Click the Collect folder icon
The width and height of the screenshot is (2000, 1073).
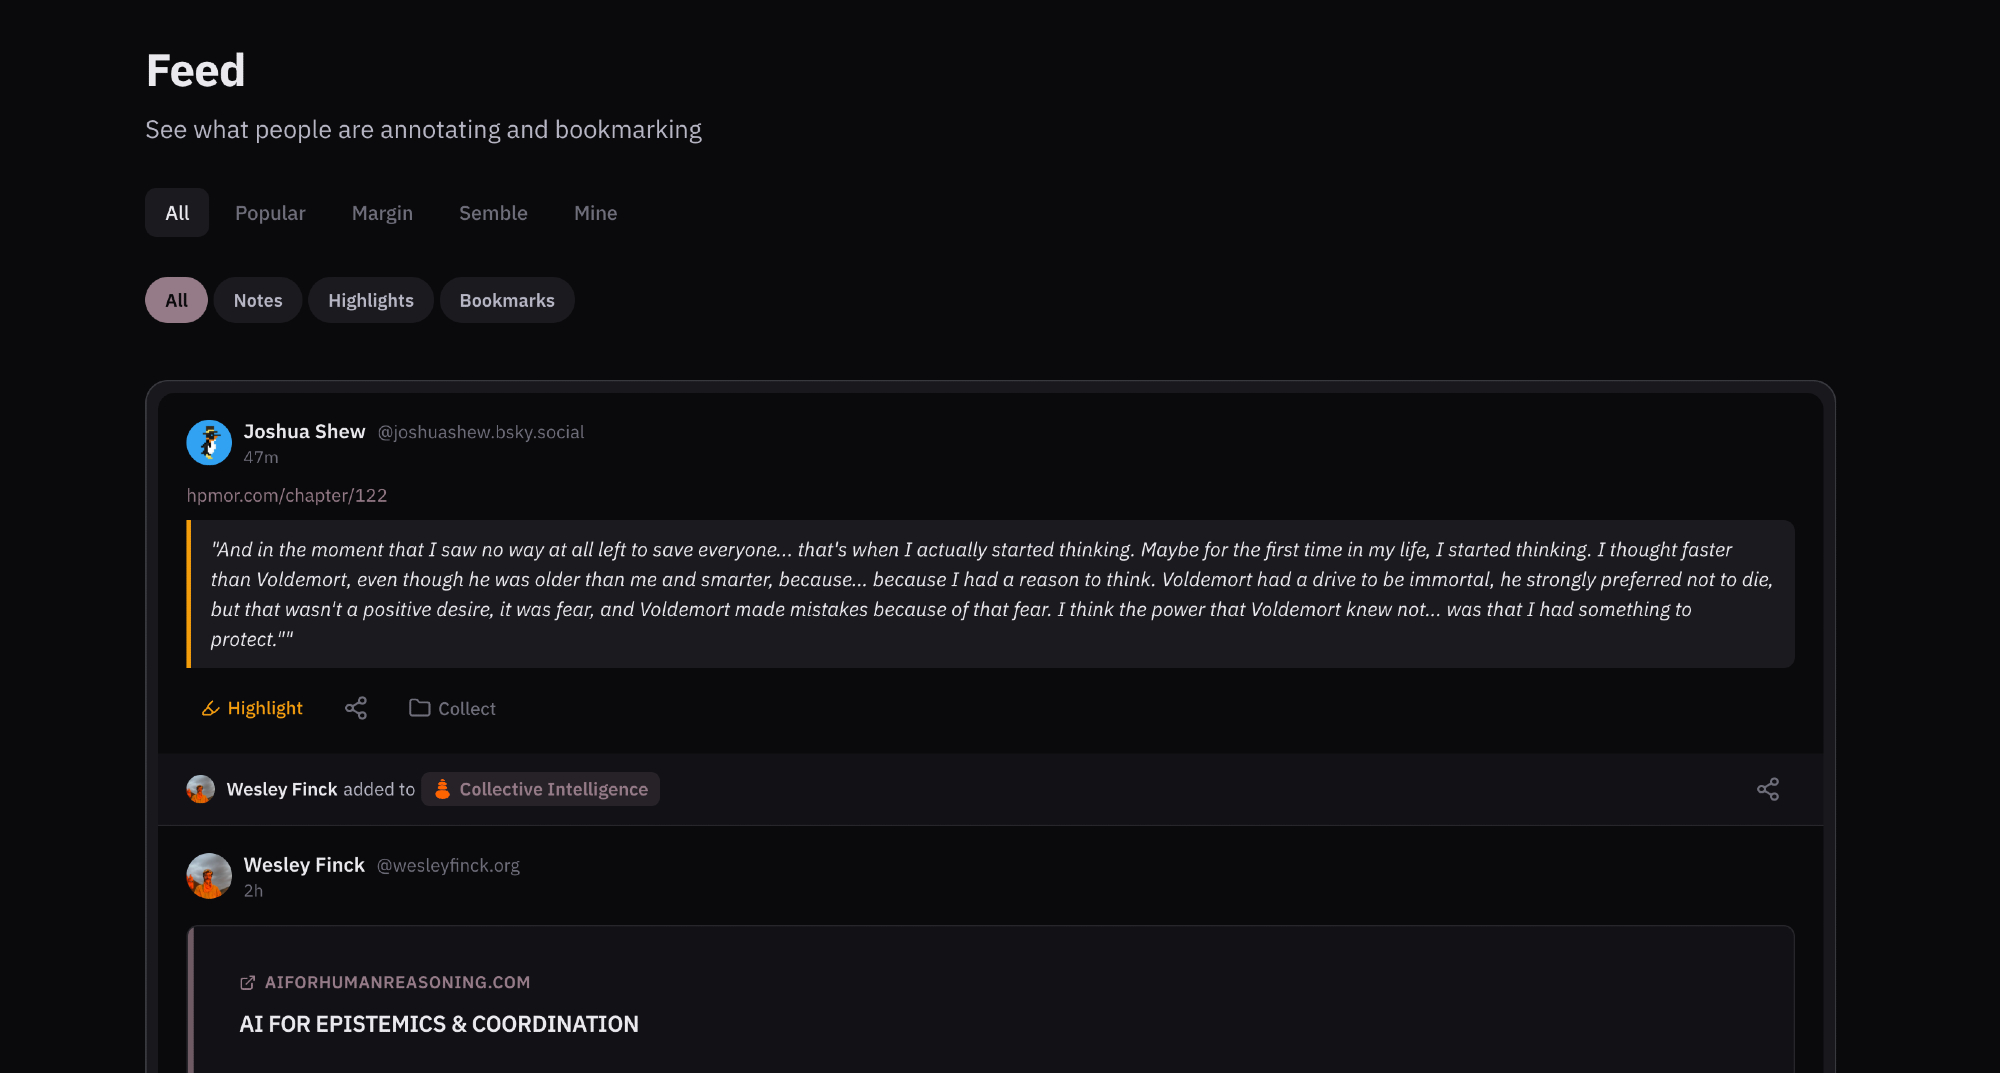(x=420, y=708)
